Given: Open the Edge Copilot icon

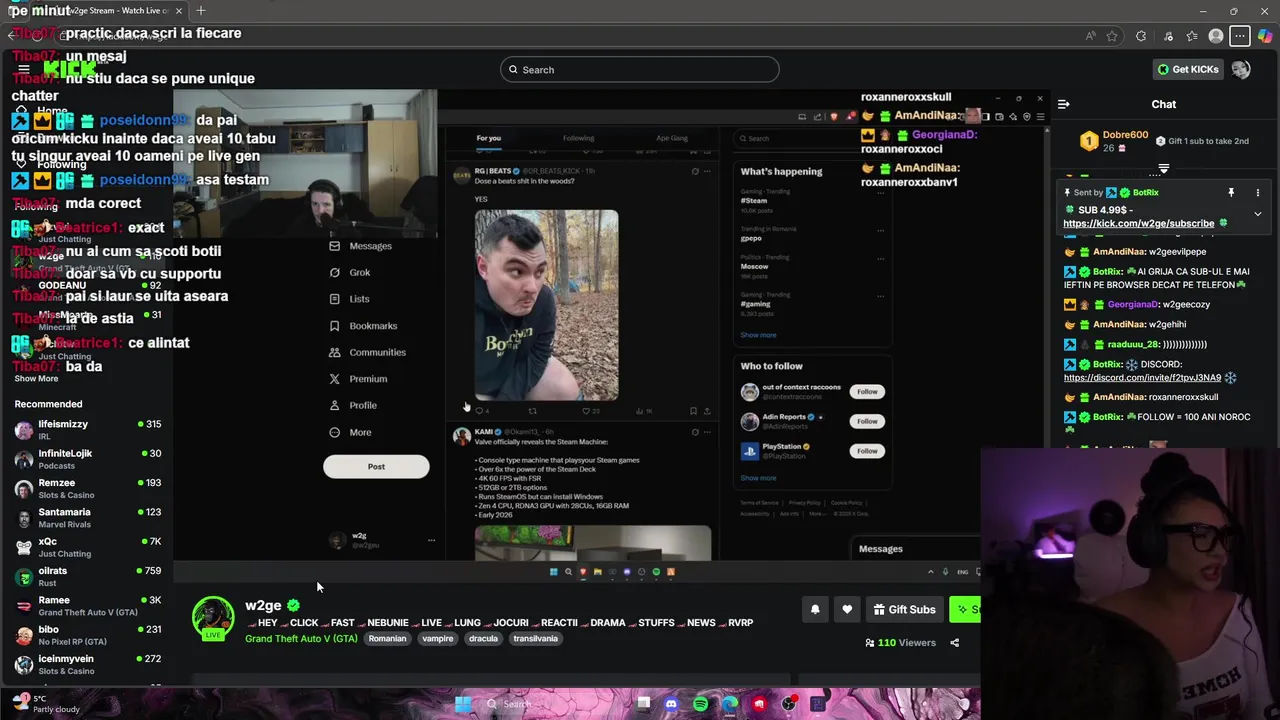Looking at the screenshot, I should (1266, 36).
